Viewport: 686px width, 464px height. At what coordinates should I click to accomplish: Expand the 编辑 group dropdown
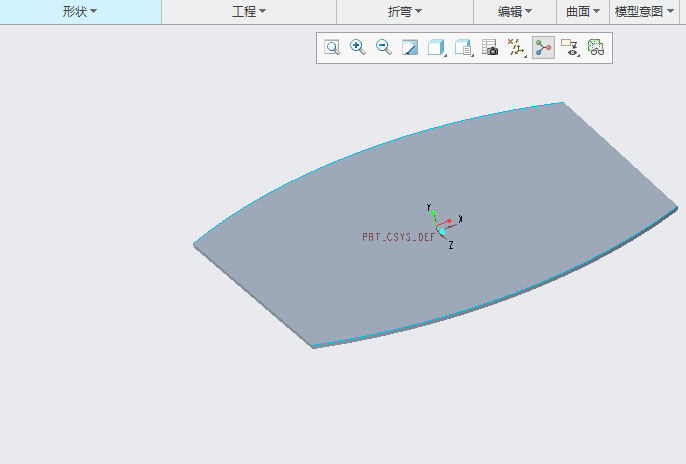[x=515, y=12]
